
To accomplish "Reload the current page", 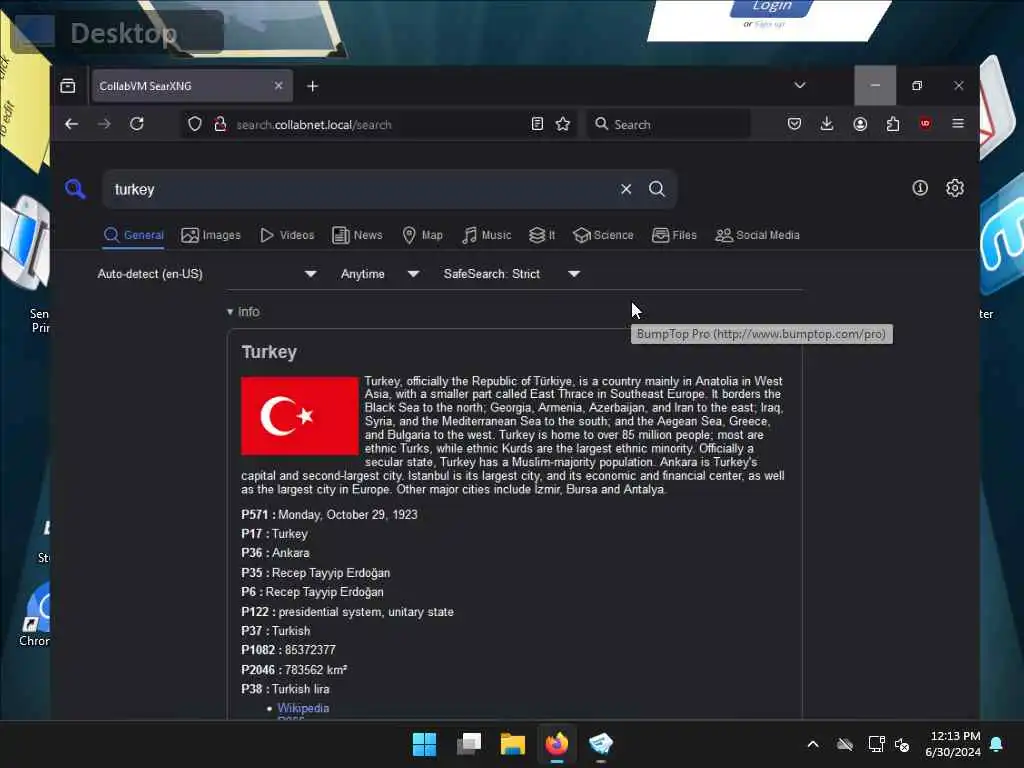I will [x=136, y=124].
